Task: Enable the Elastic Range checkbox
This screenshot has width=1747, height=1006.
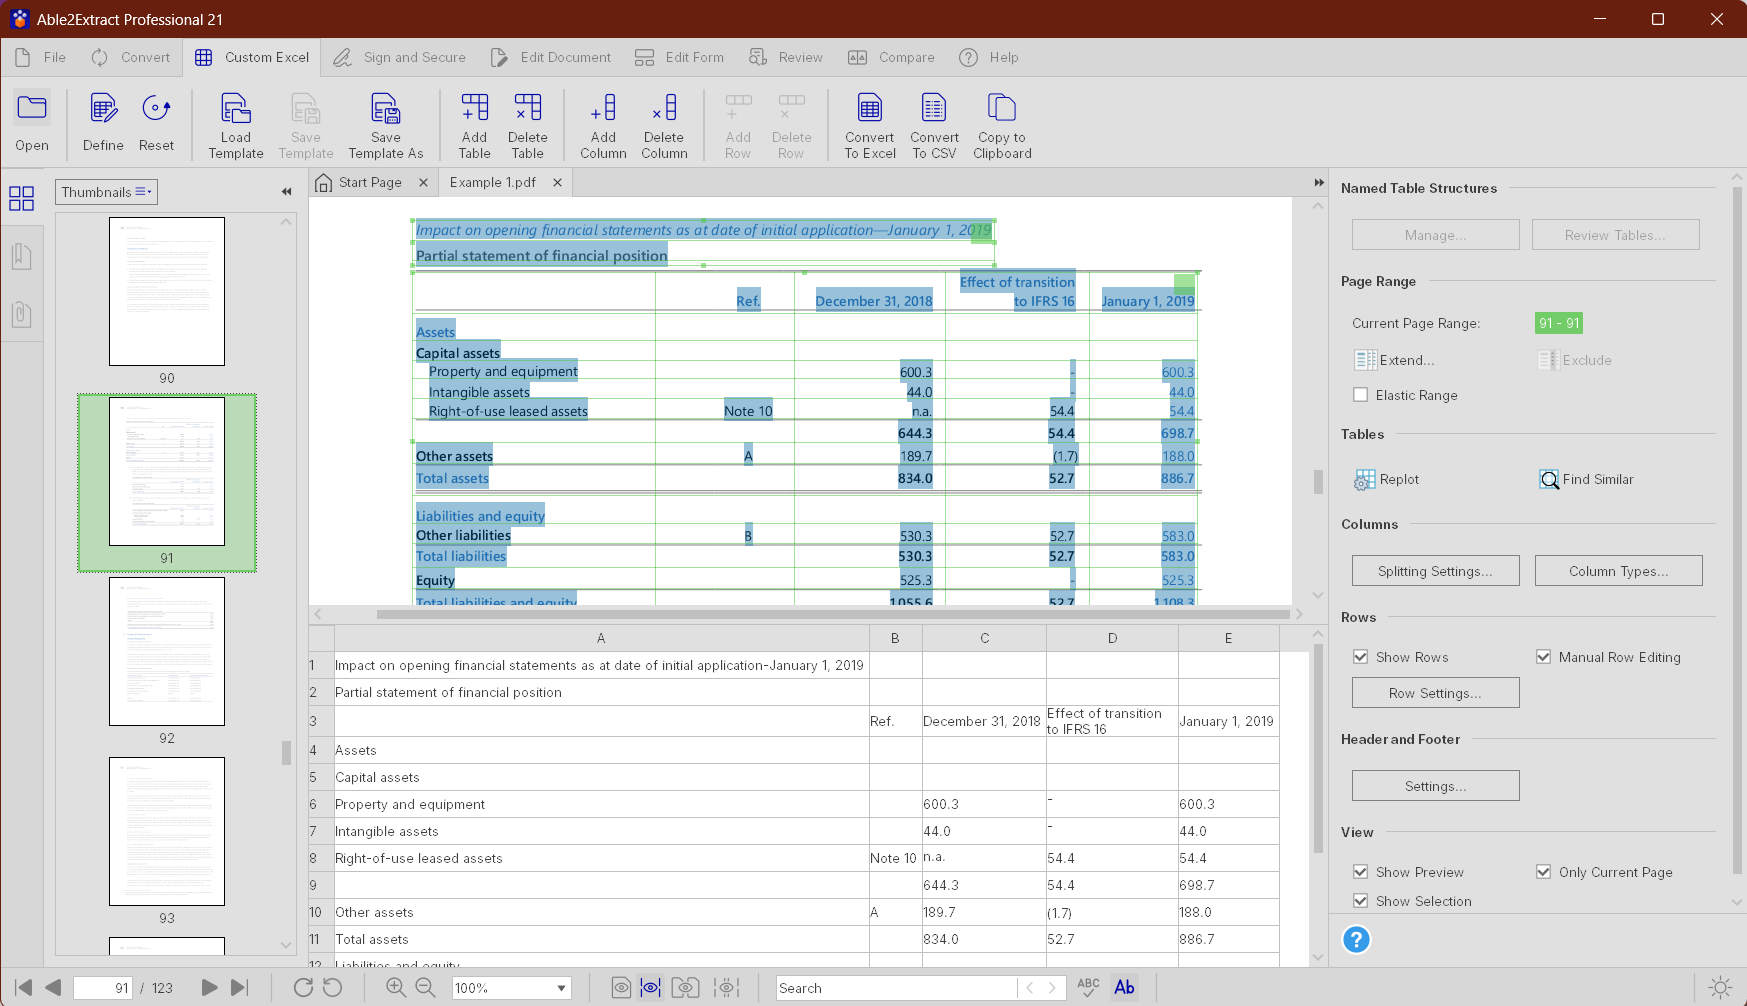Action: [x=1360, y=395]
